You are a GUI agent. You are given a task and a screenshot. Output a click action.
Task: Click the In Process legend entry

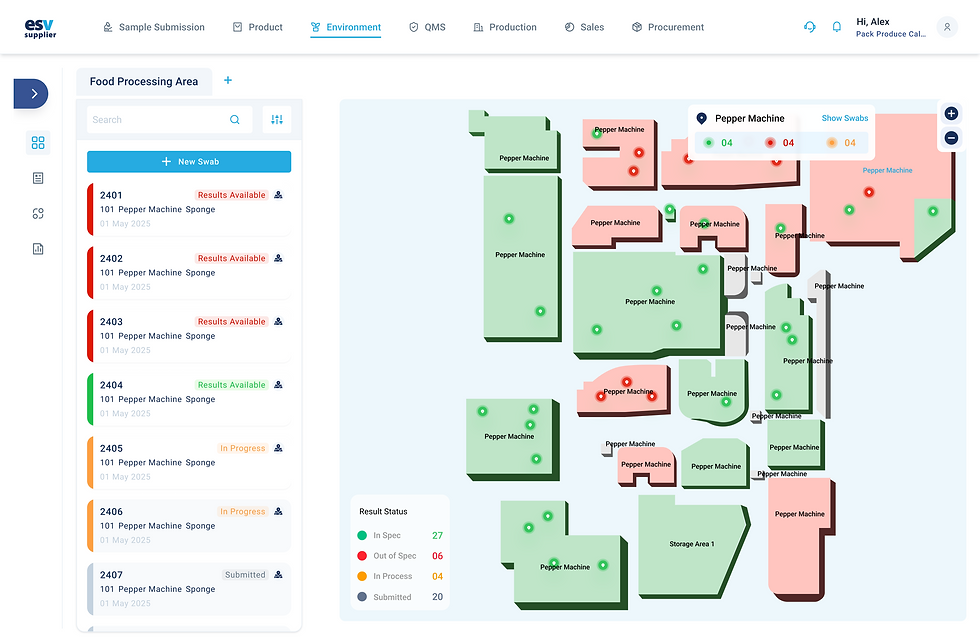[400, 576]
